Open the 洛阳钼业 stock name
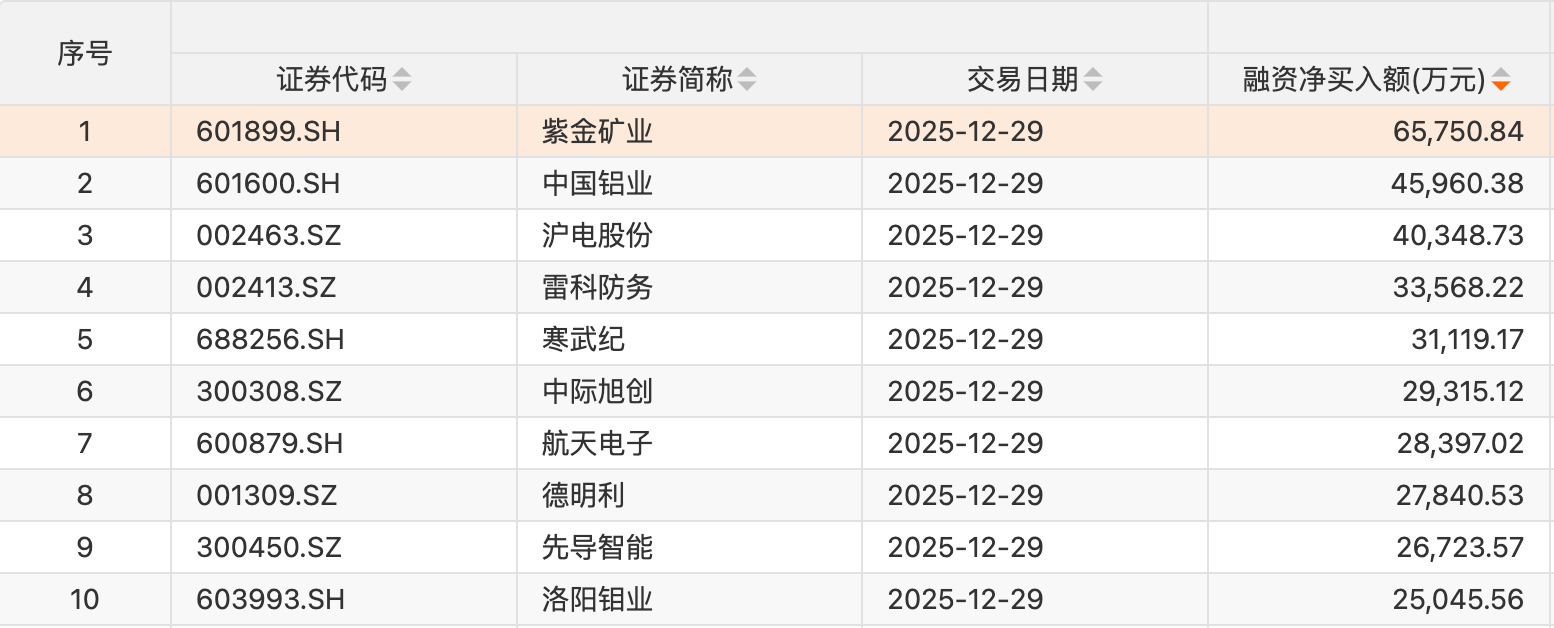Screen dimensions: 1554x628 (x=597, y=600)
